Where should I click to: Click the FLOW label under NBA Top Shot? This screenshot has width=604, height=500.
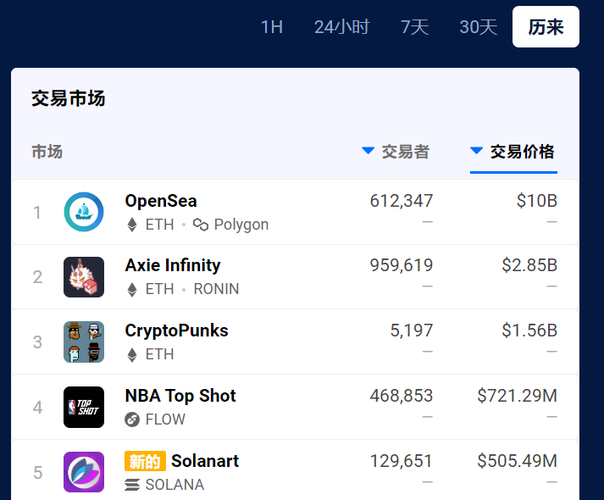coord(165,419)
